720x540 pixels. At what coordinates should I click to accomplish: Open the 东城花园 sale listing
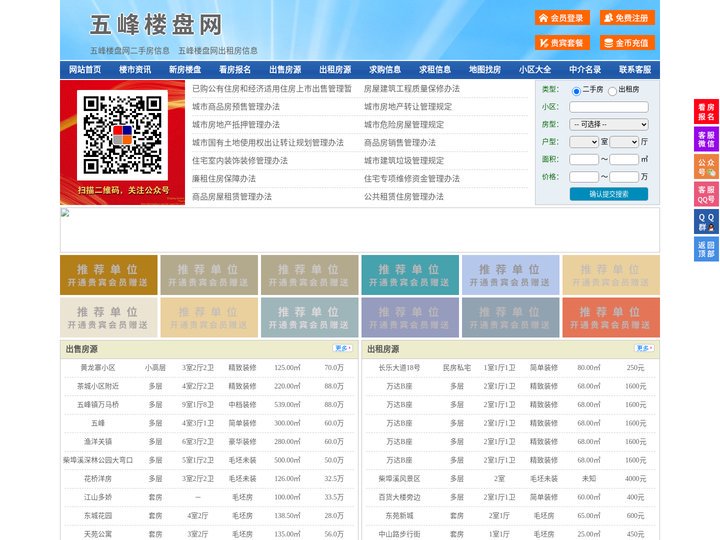tap(97, 516)
